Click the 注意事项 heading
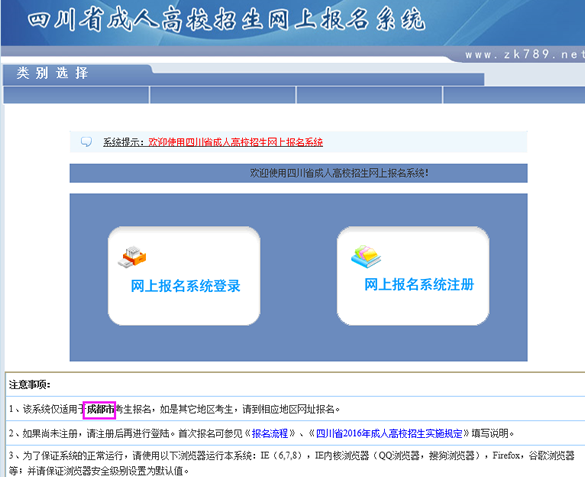Image resolution: width=585 pixels, height=477 pixels. pos(29,385)
